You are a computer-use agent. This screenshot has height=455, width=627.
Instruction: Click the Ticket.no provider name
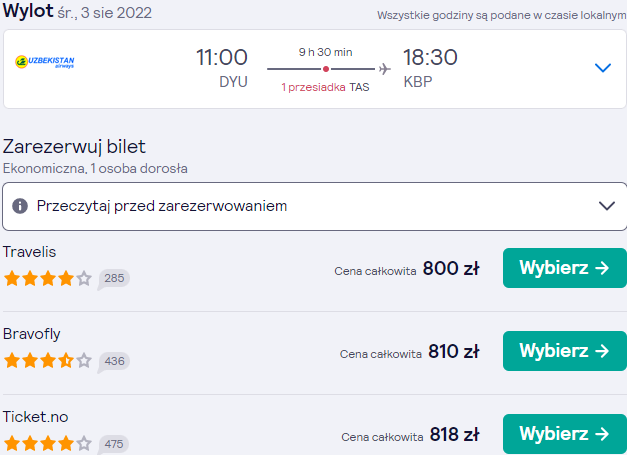[36, 417]
